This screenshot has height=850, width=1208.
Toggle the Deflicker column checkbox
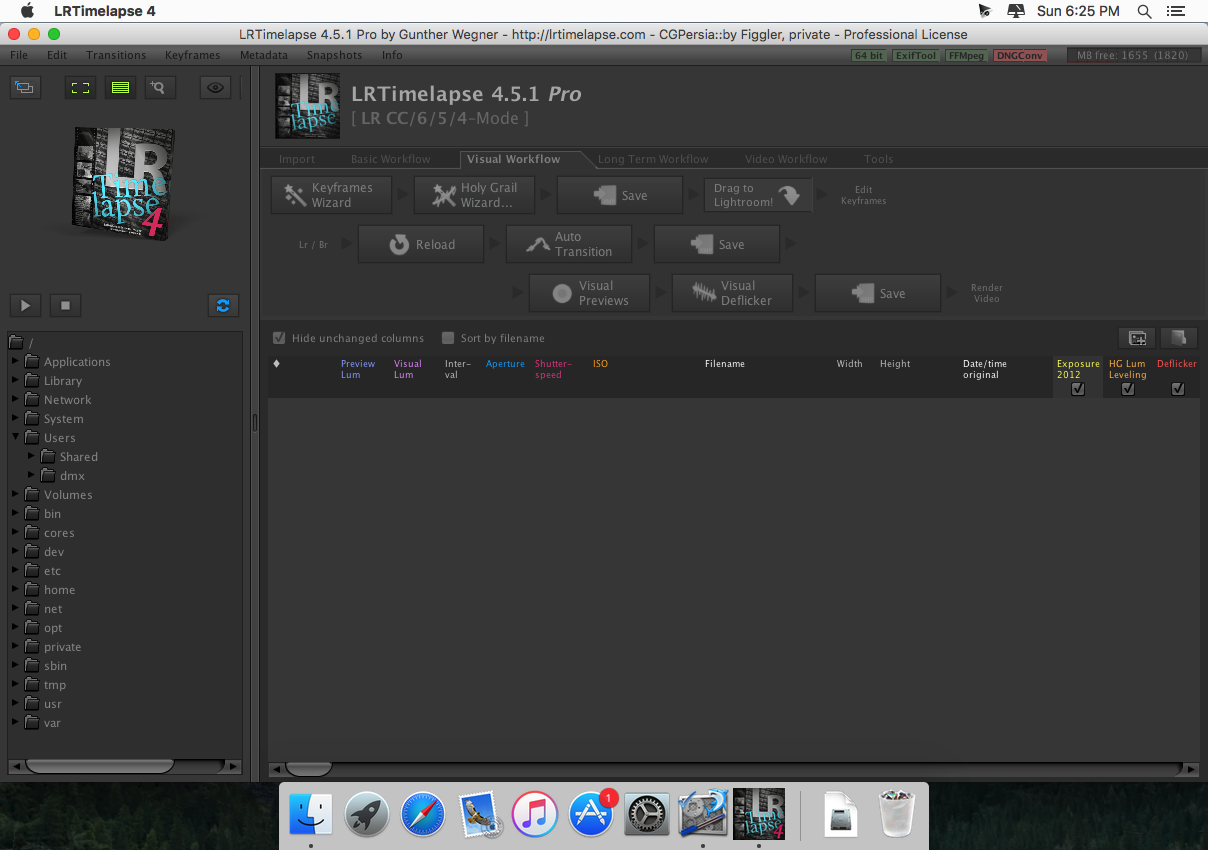pyautogui.click(x=1178, y=389)
